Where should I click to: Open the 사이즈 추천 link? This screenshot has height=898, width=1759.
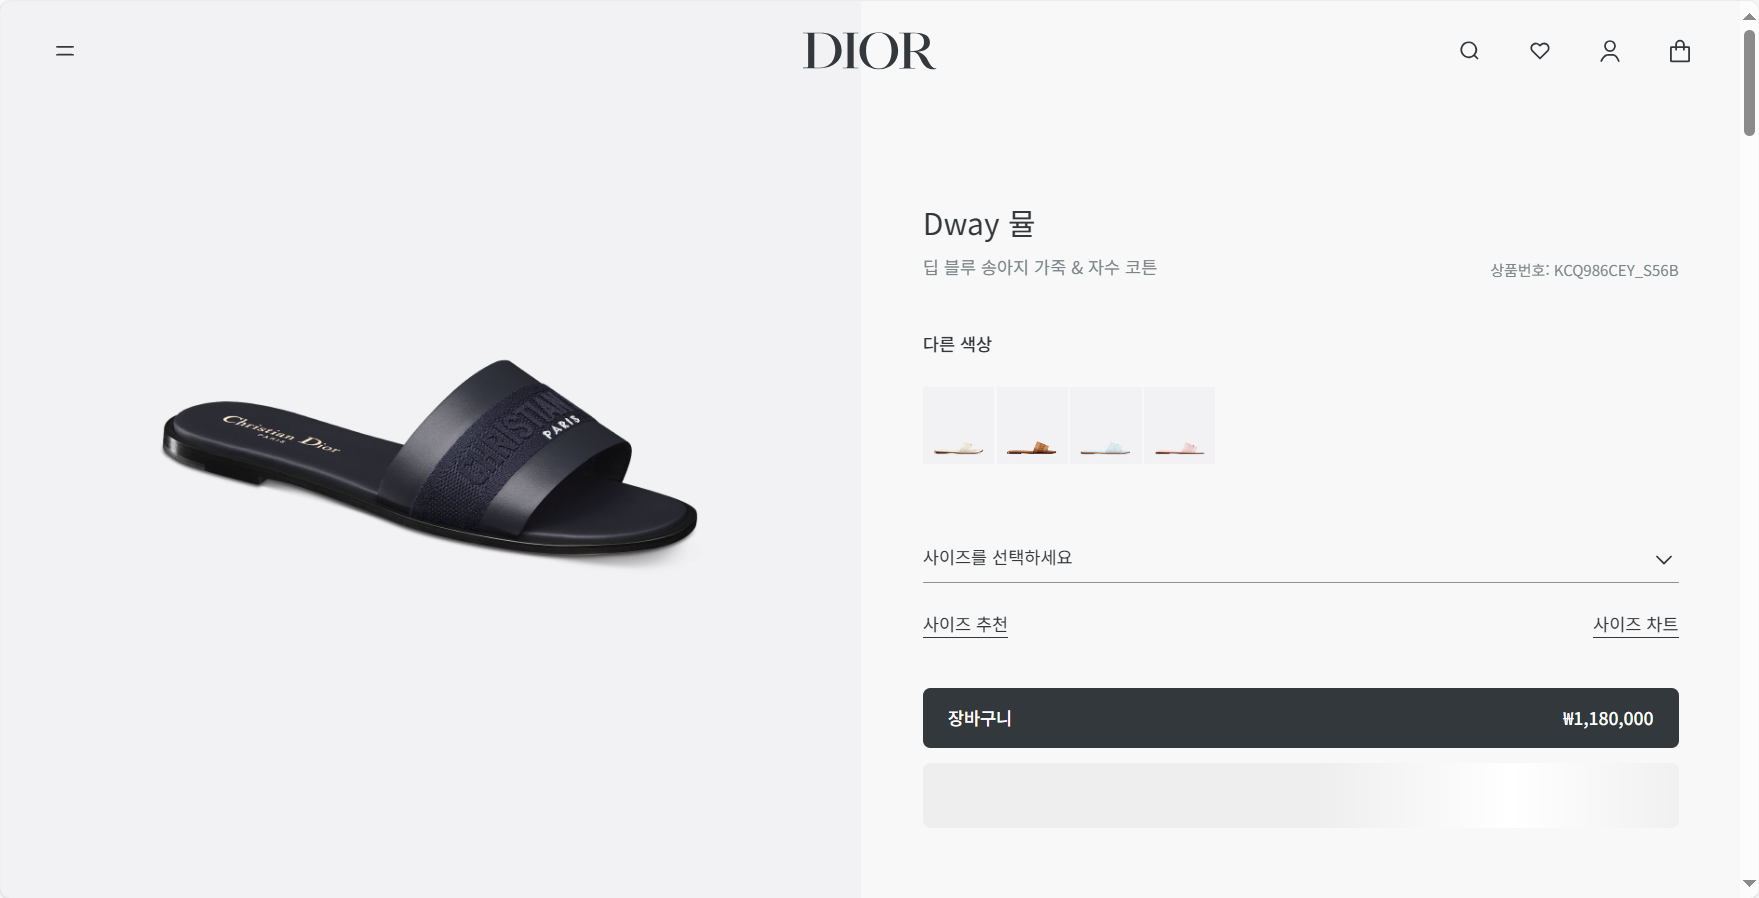(965, 624)
